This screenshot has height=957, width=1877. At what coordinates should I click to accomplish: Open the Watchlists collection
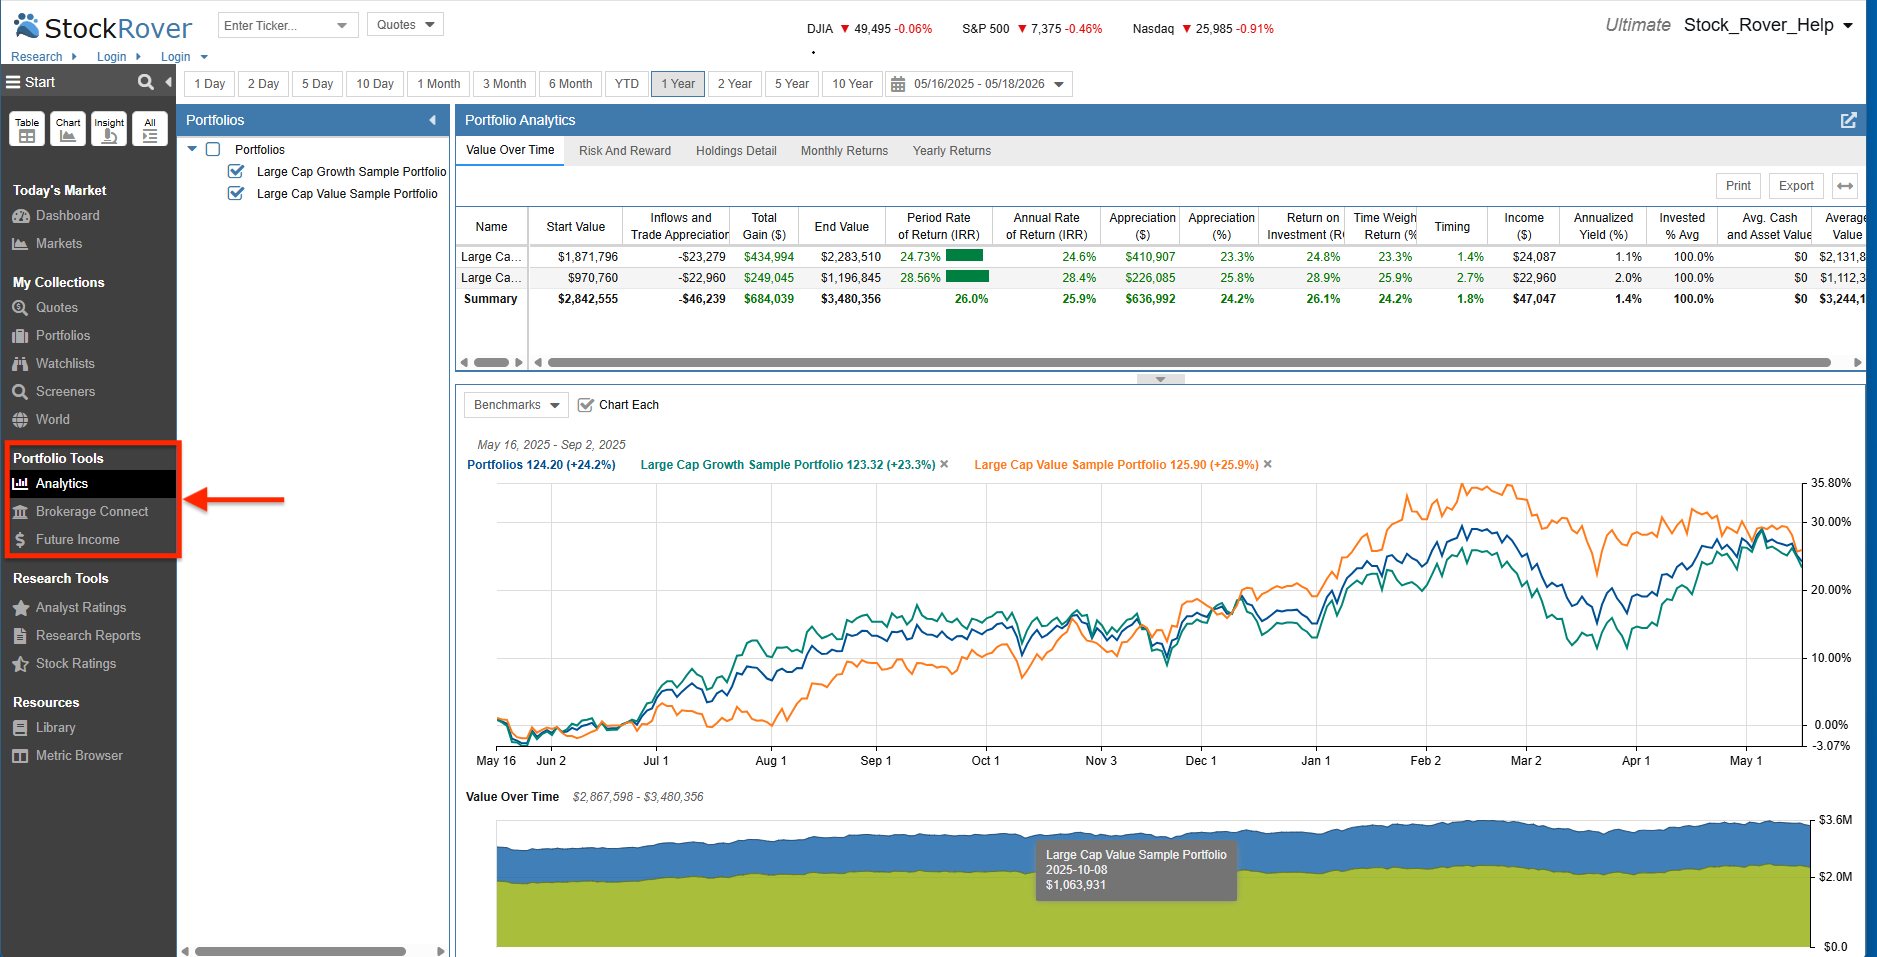64,364
